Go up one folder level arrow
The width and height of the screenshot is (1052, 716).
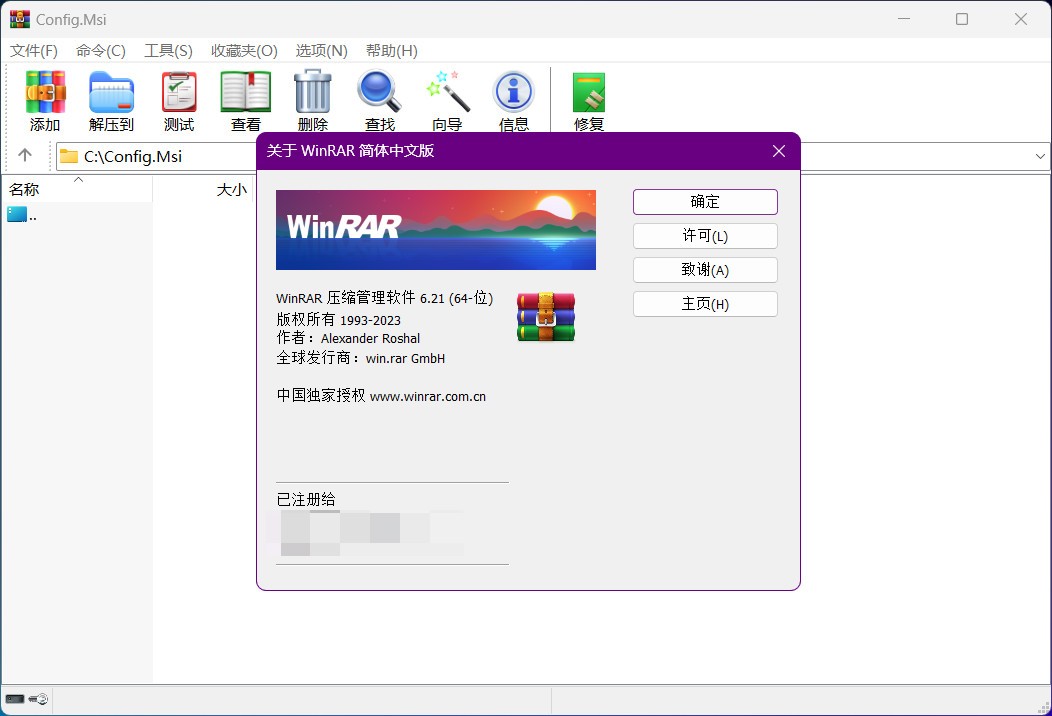click(x=25, y=155)
